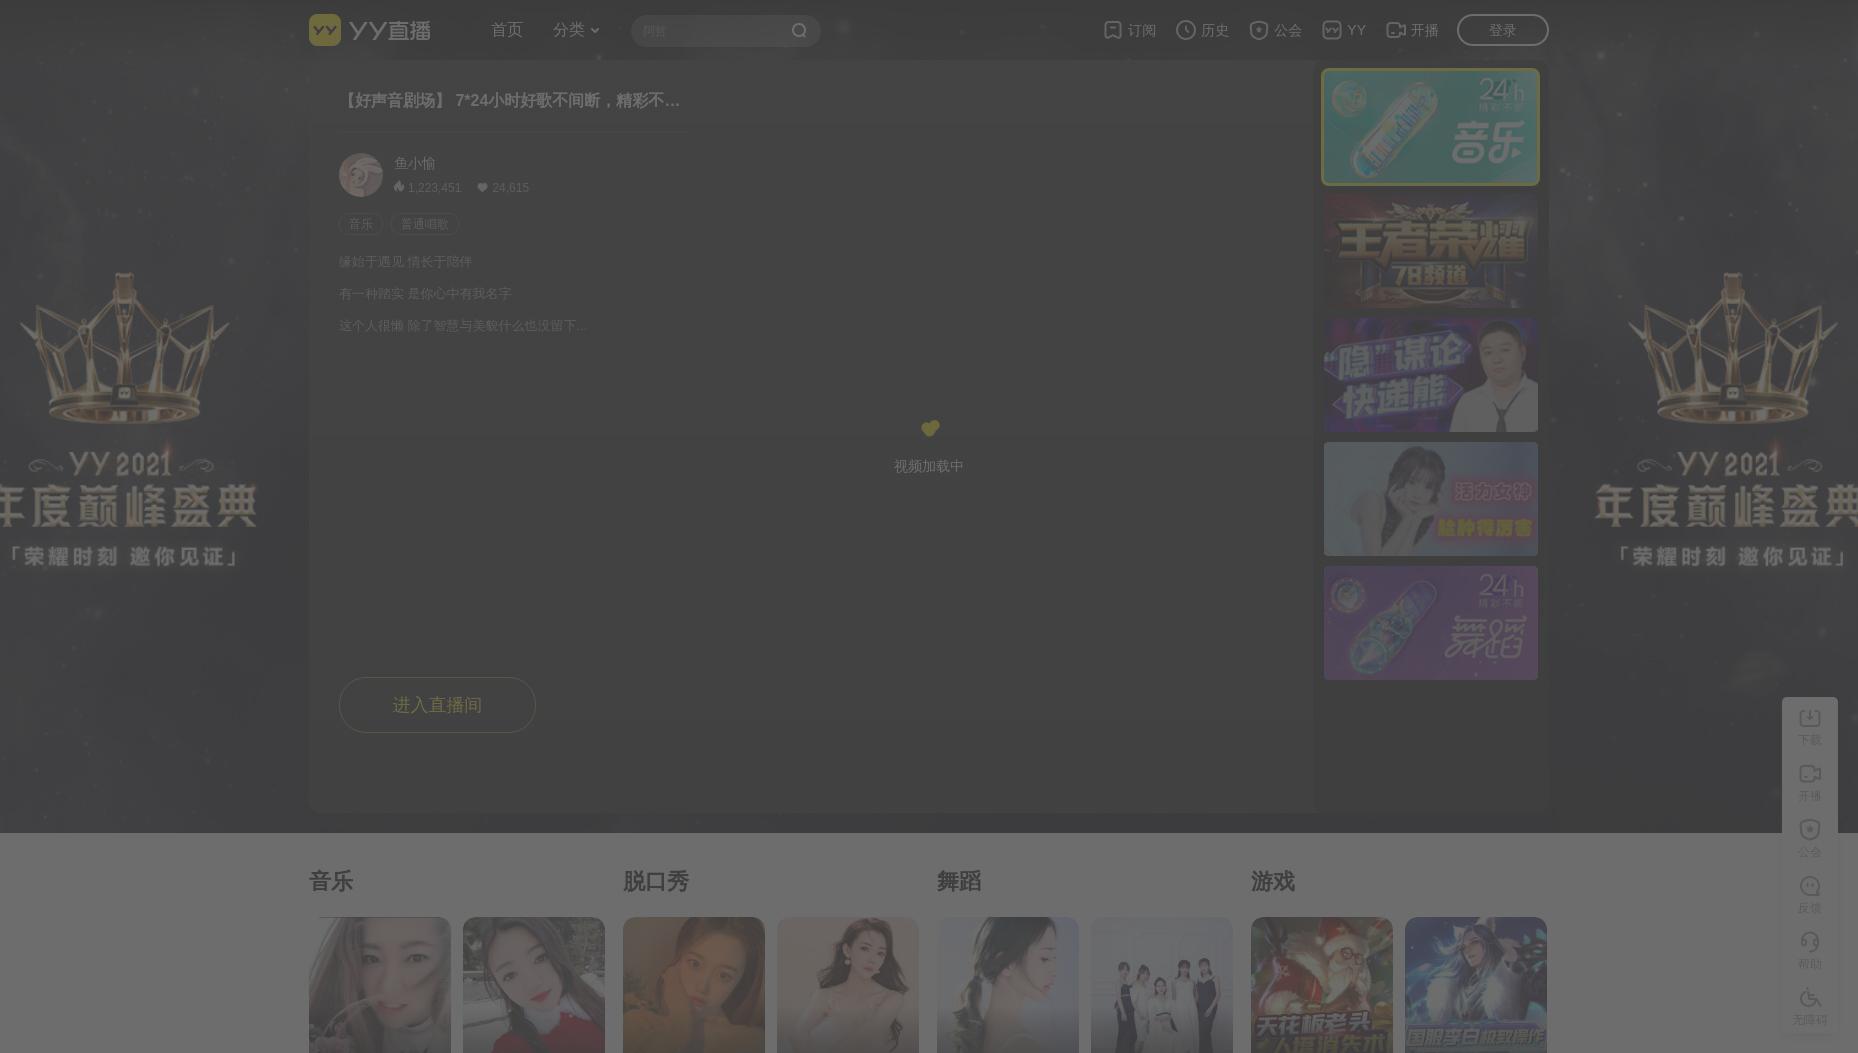This screenshot has height=1053, width=1858.
Task: Click the 普通唱歌 tag chip
Action: click(425, 224)
